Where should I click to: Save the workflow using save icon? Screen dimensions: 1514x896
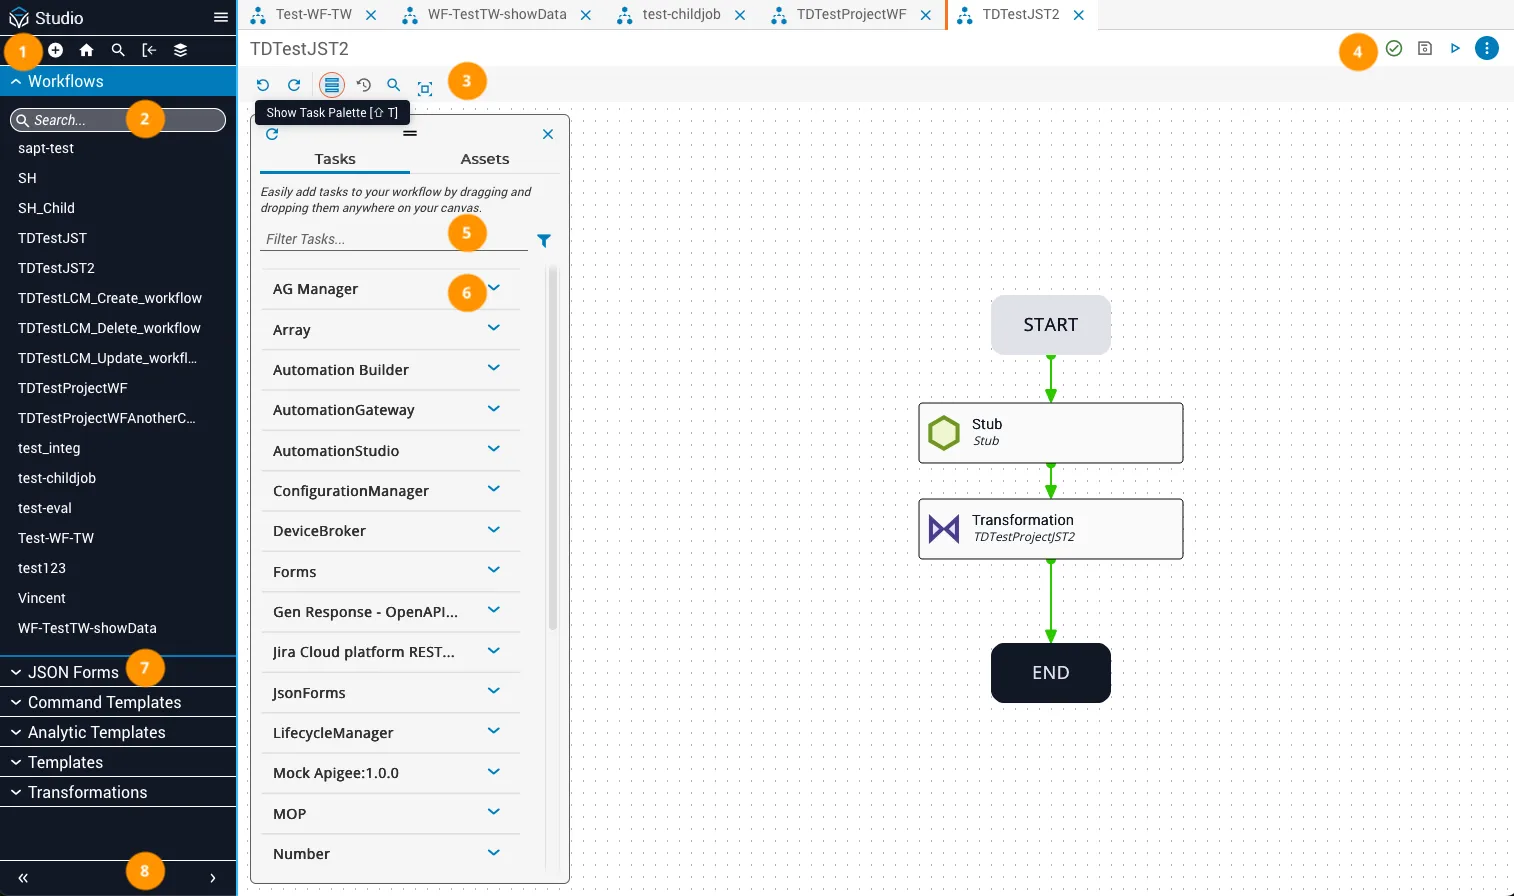pos(1425,48)
